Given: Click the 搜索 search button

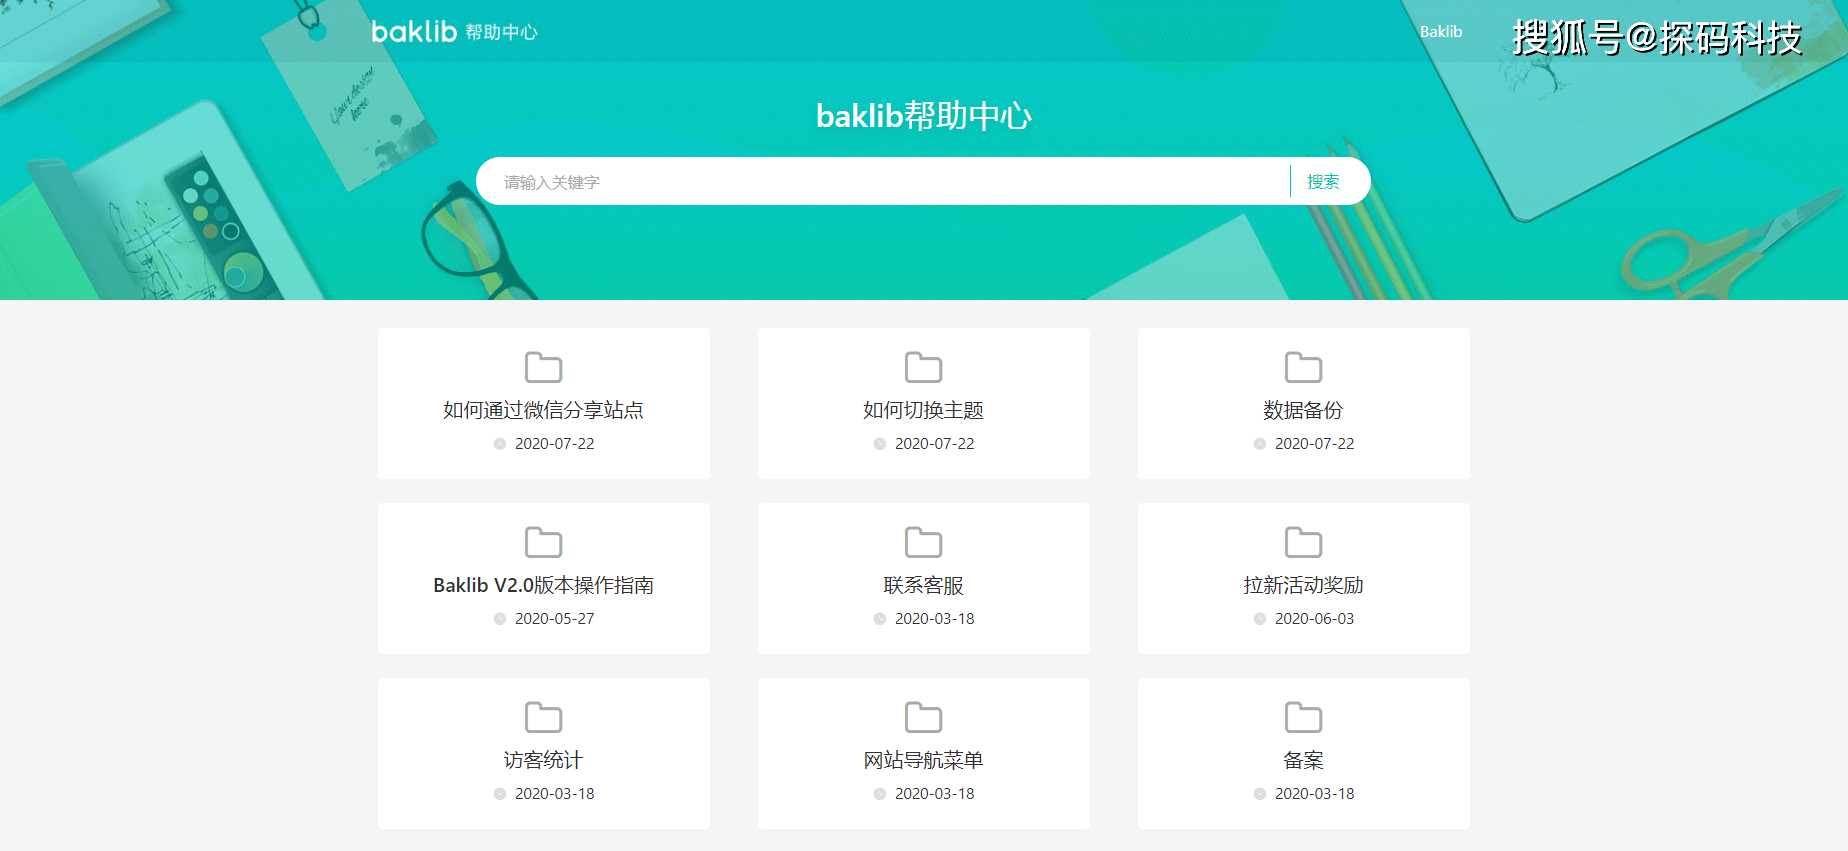Looking at the screenshot, I should 1323,182.
